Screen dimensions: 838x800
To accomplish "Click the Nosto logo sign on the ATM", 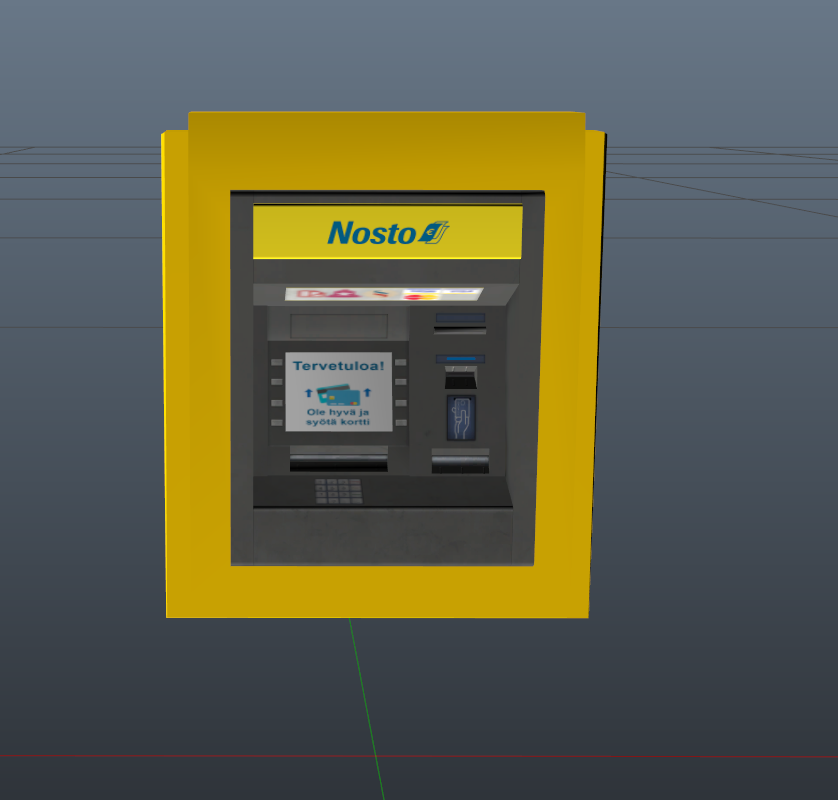I will tap(387, 232).
